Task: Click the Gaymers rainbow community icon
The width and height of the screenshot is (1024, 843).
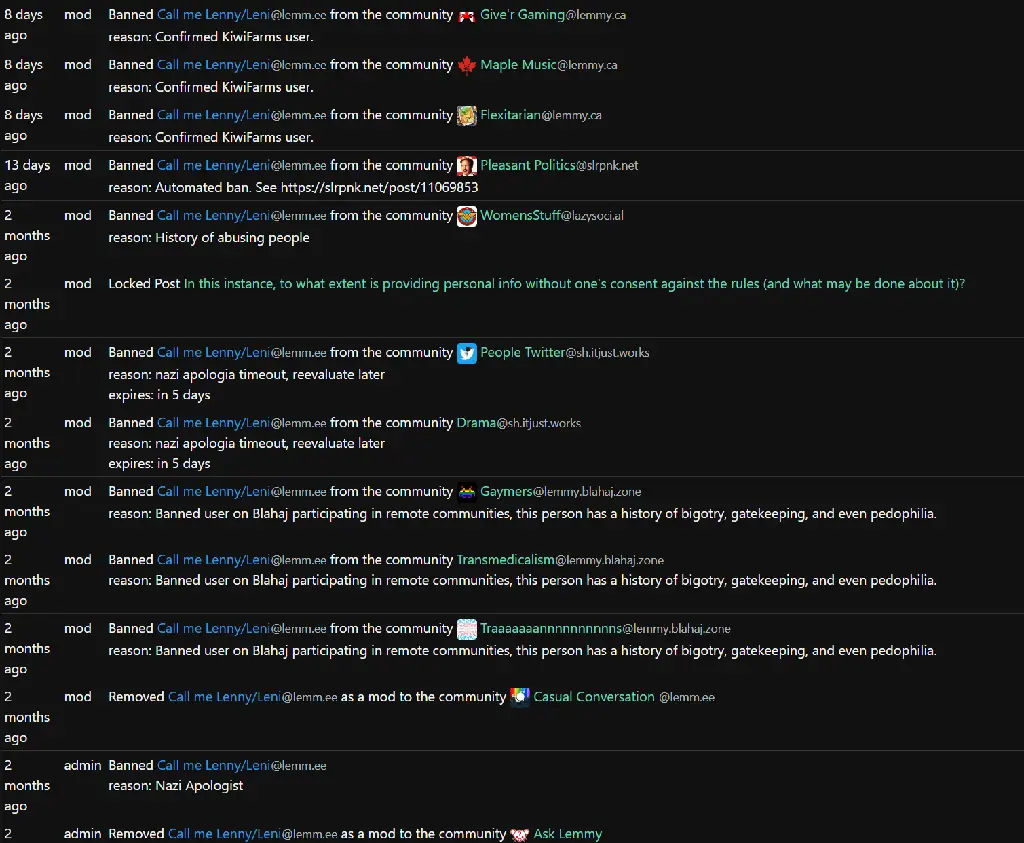Action: pos(466,492)
